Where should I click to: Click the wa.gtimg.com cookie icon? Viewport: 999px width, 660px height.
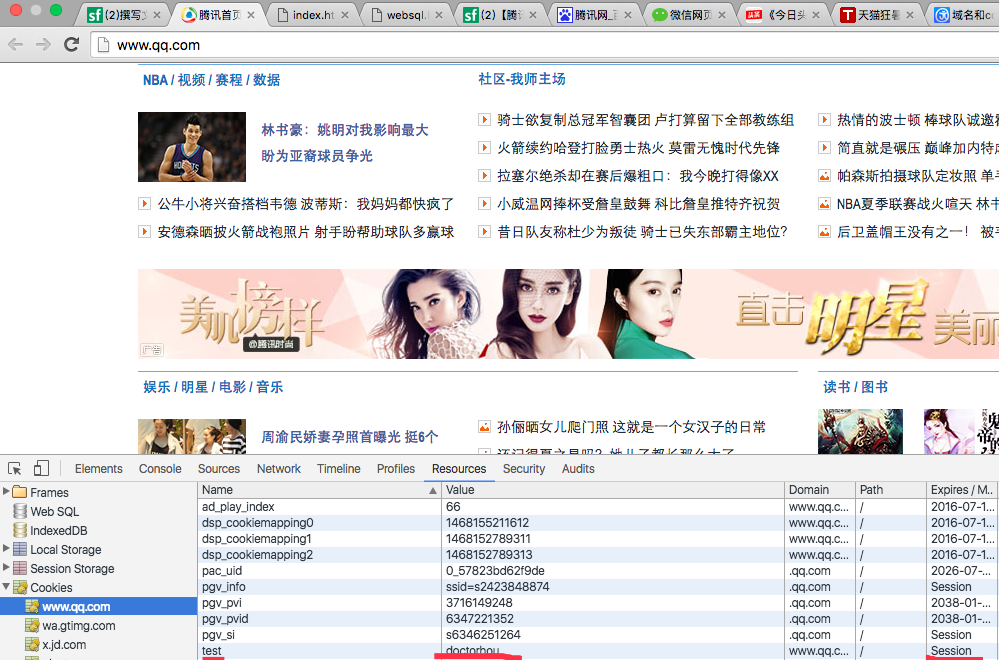tap(32, 625)
